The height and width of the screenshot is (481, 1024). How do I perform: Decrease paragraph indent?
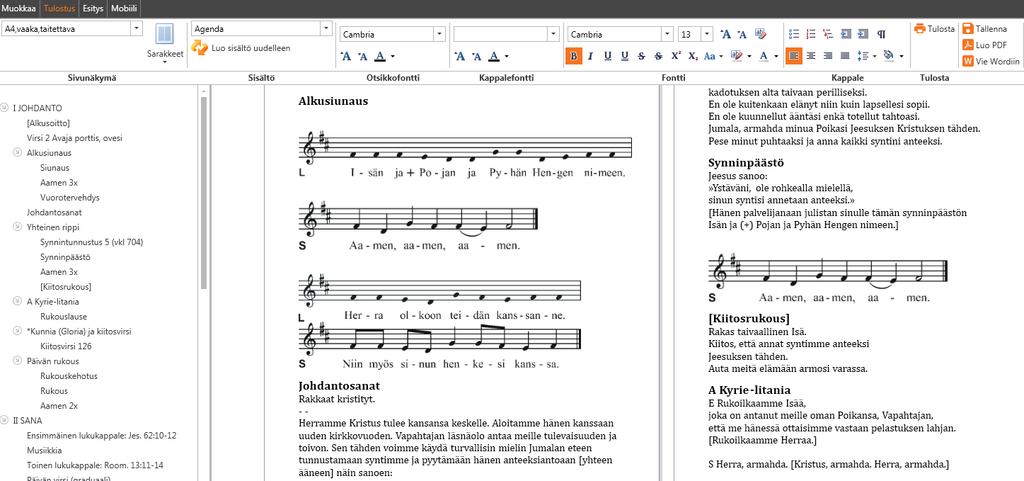(846, 34)
